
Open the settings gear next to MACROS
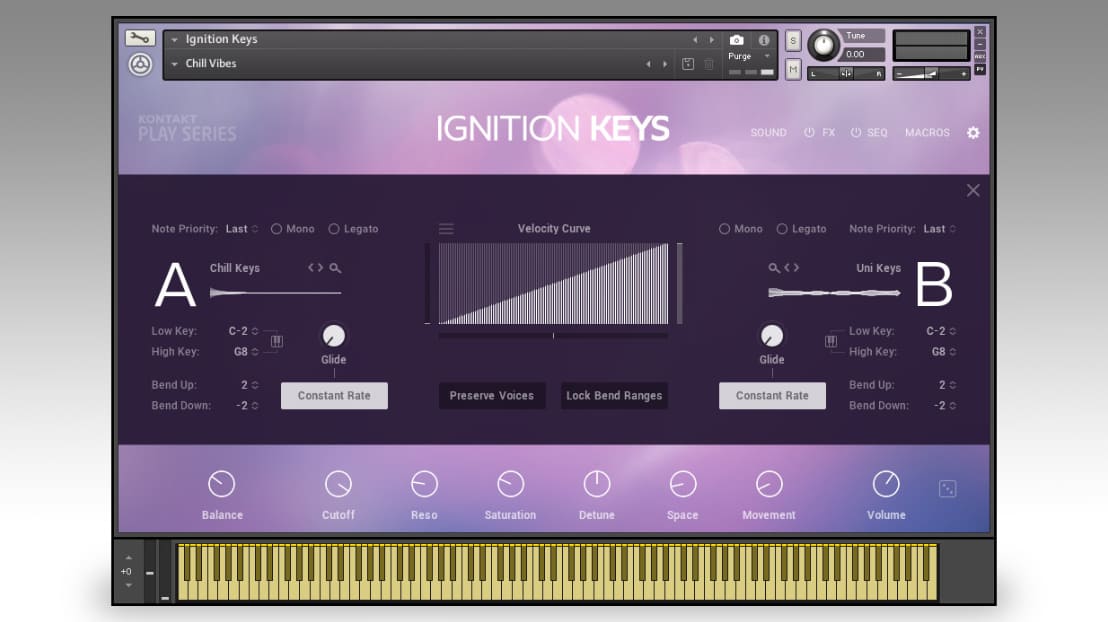coord(972,132)
